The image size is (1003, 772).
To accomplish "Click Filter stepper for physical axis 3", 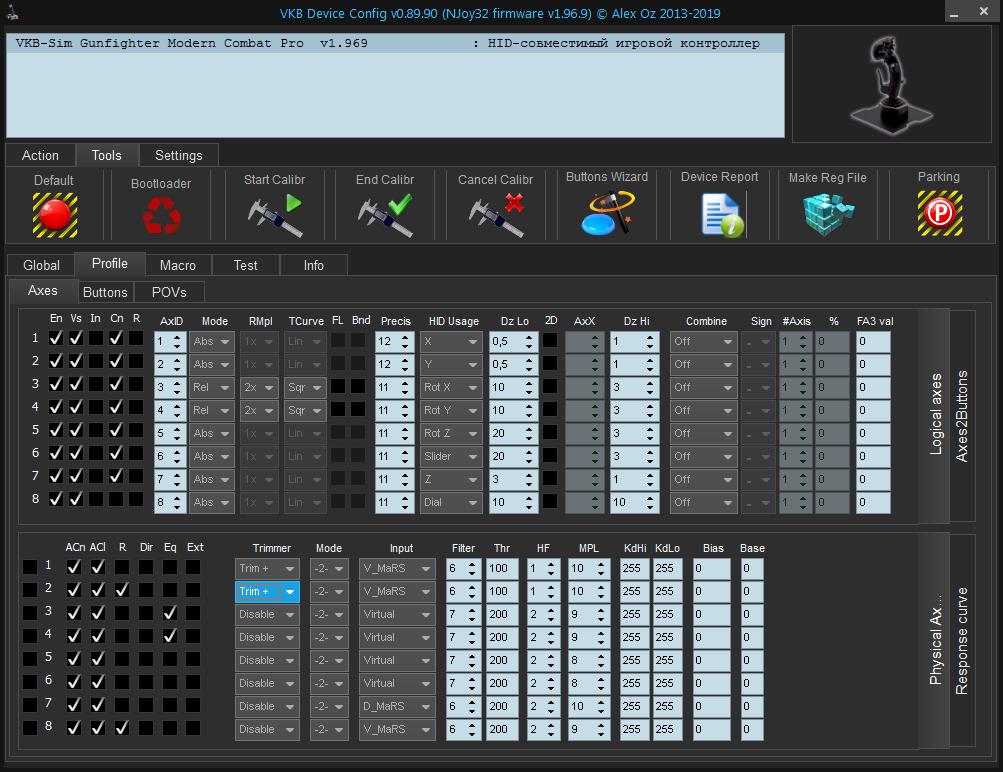I will click(x=472, y=615).
